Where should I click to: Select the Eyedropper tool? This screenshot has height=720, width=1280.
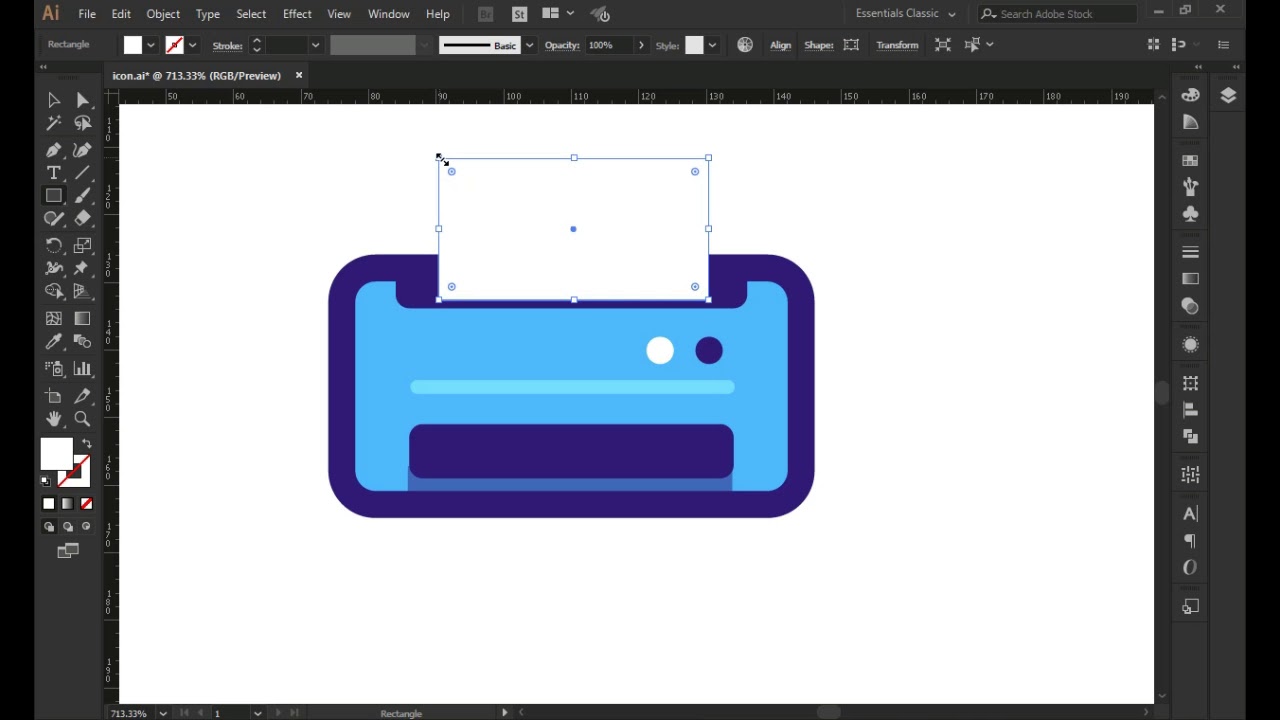(x=54, y=342)
